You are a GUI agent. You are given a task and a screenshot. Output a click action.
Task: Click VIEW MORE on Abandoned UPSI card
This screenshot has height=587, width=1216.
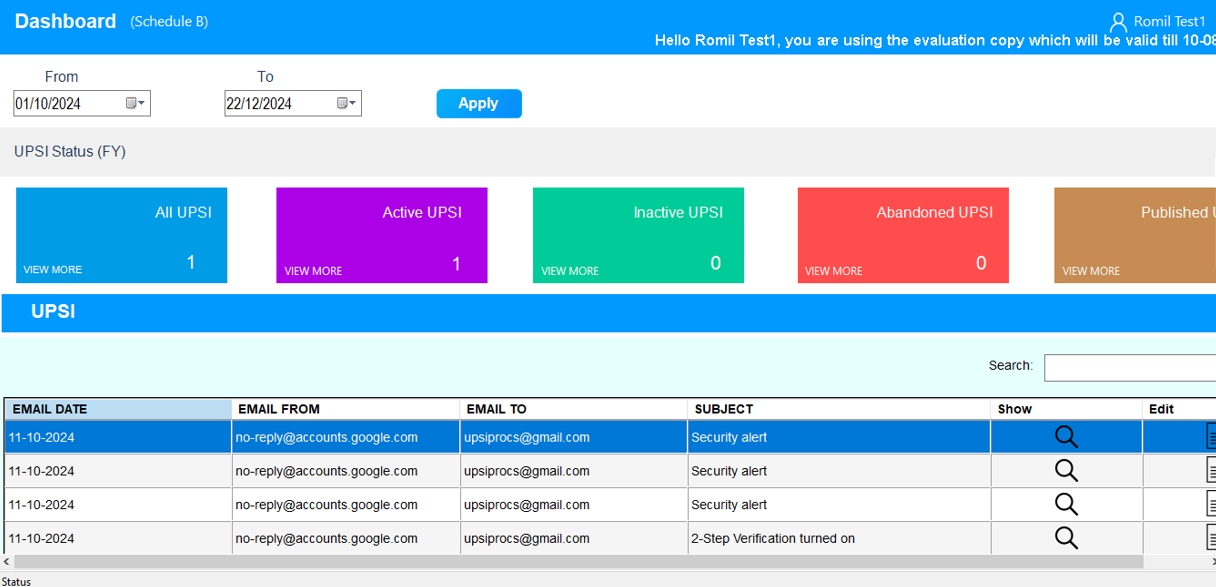coord(834,271)
